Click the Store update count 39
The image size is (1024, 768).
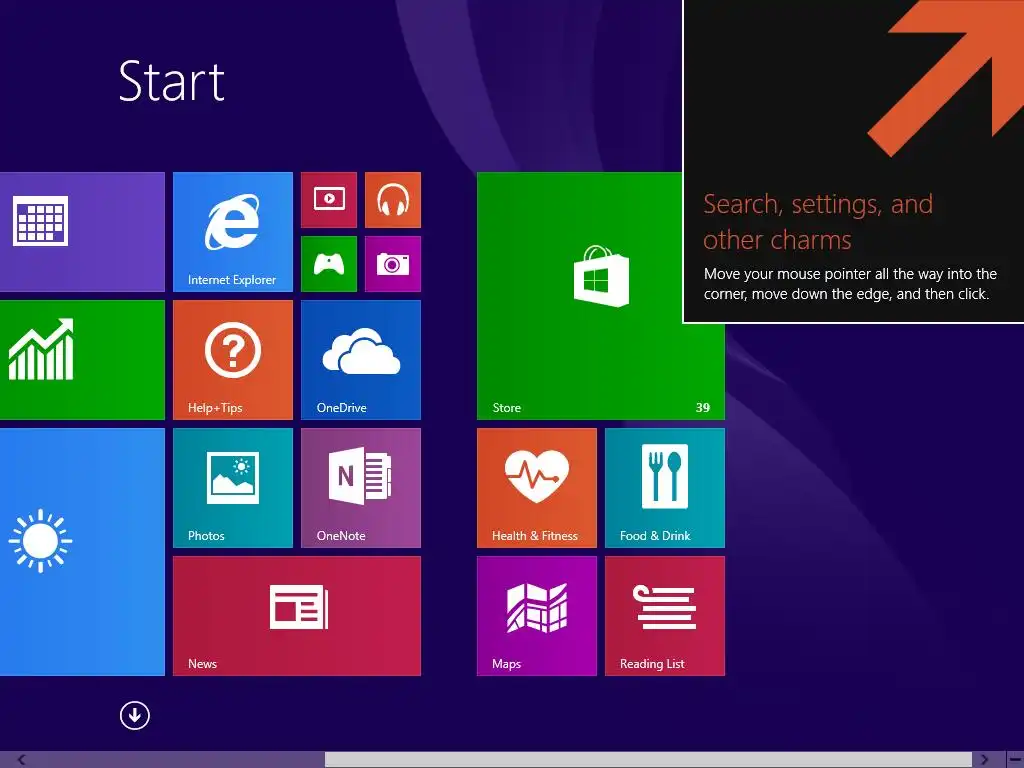[x=703, y=408]
